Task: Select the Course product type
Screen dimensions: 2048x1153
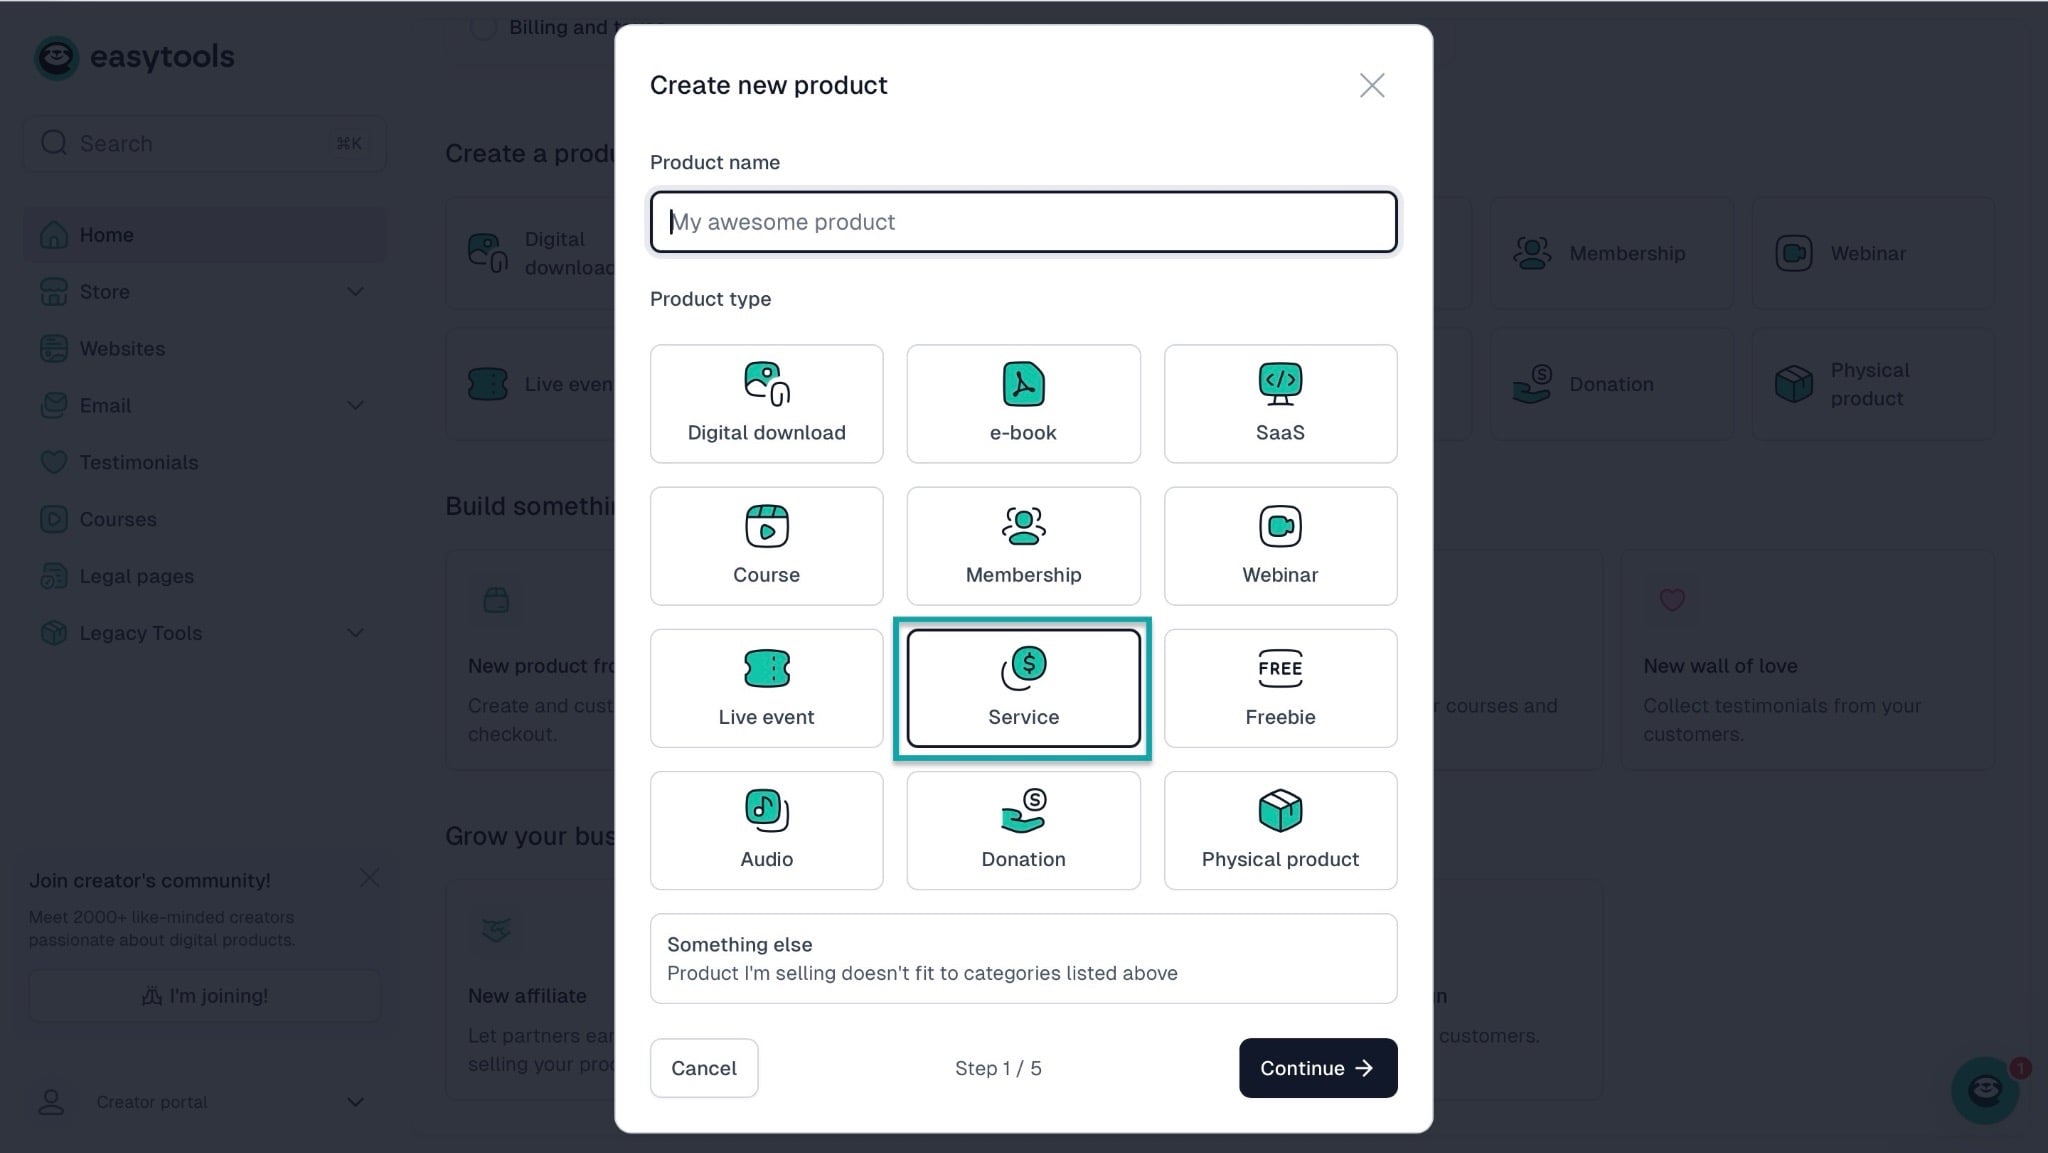Action: click(x=766, y=546)
